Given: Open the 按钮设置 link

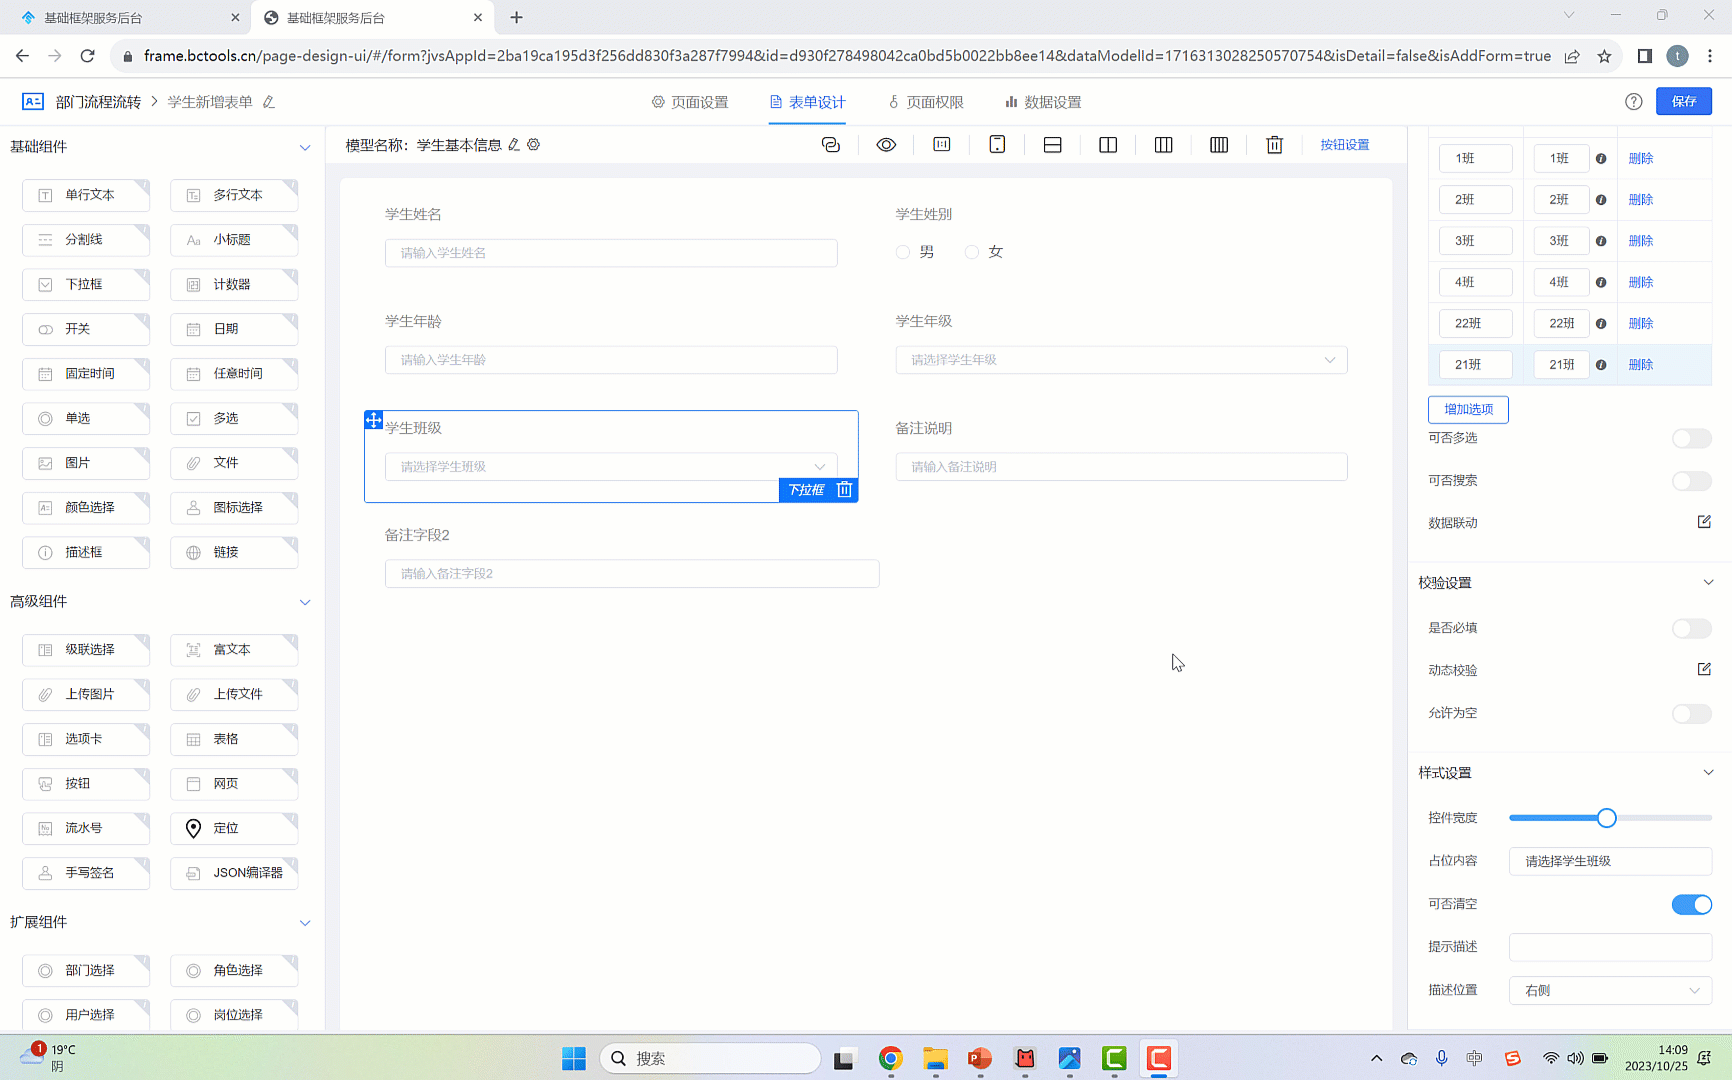Looking at the screenshot, I should click(x=1345, y=145).
